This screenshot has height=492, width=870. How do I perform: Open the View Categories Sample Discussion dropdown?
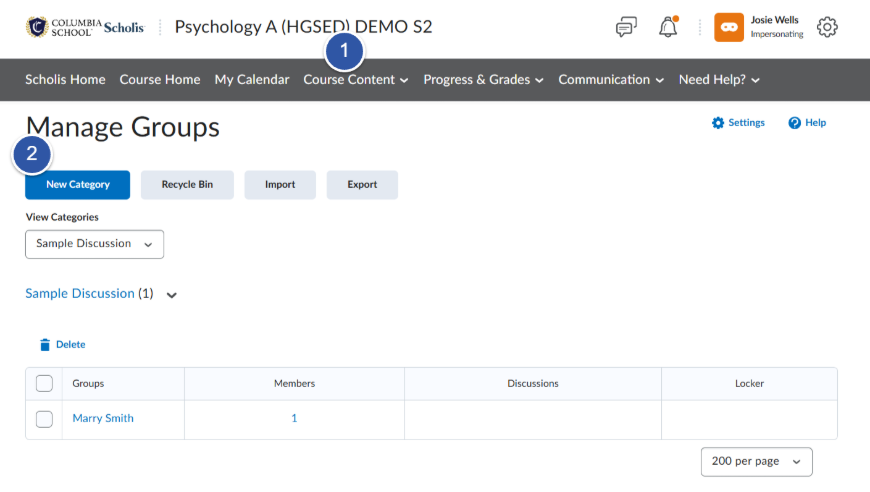coord(94,244)
